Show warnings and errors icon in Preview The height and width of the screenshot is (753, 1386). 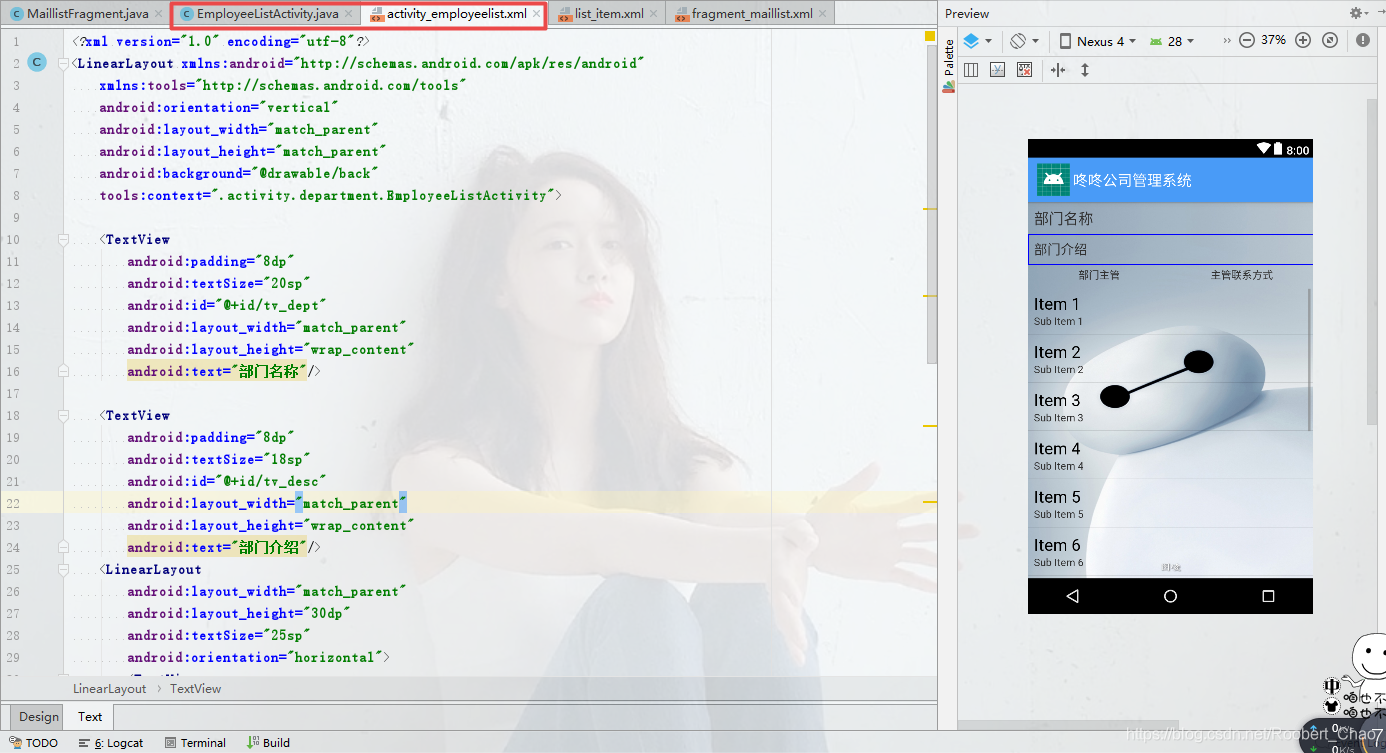pos(1363,41)
